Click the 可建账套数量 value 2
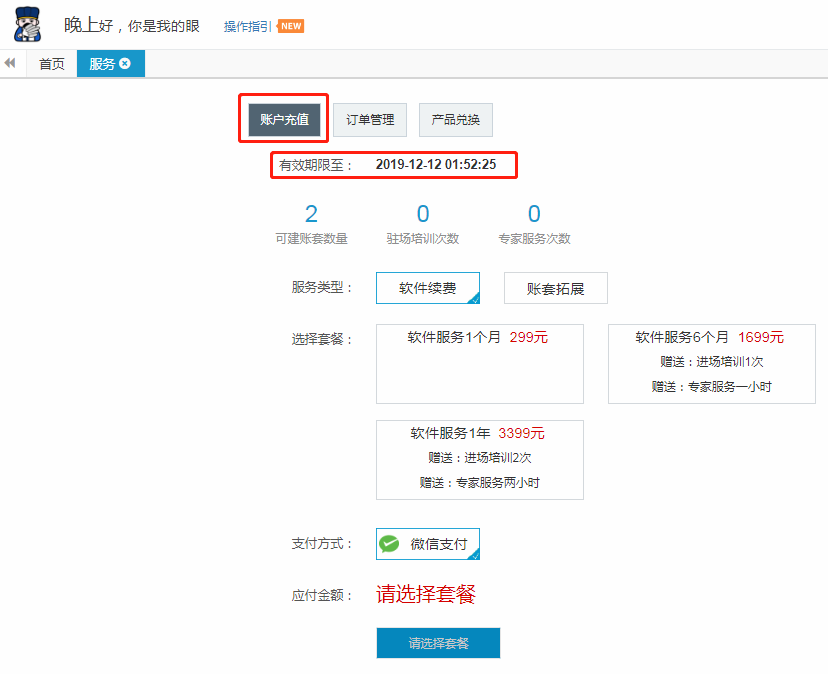828x674 pixels. tap(312, 214)
